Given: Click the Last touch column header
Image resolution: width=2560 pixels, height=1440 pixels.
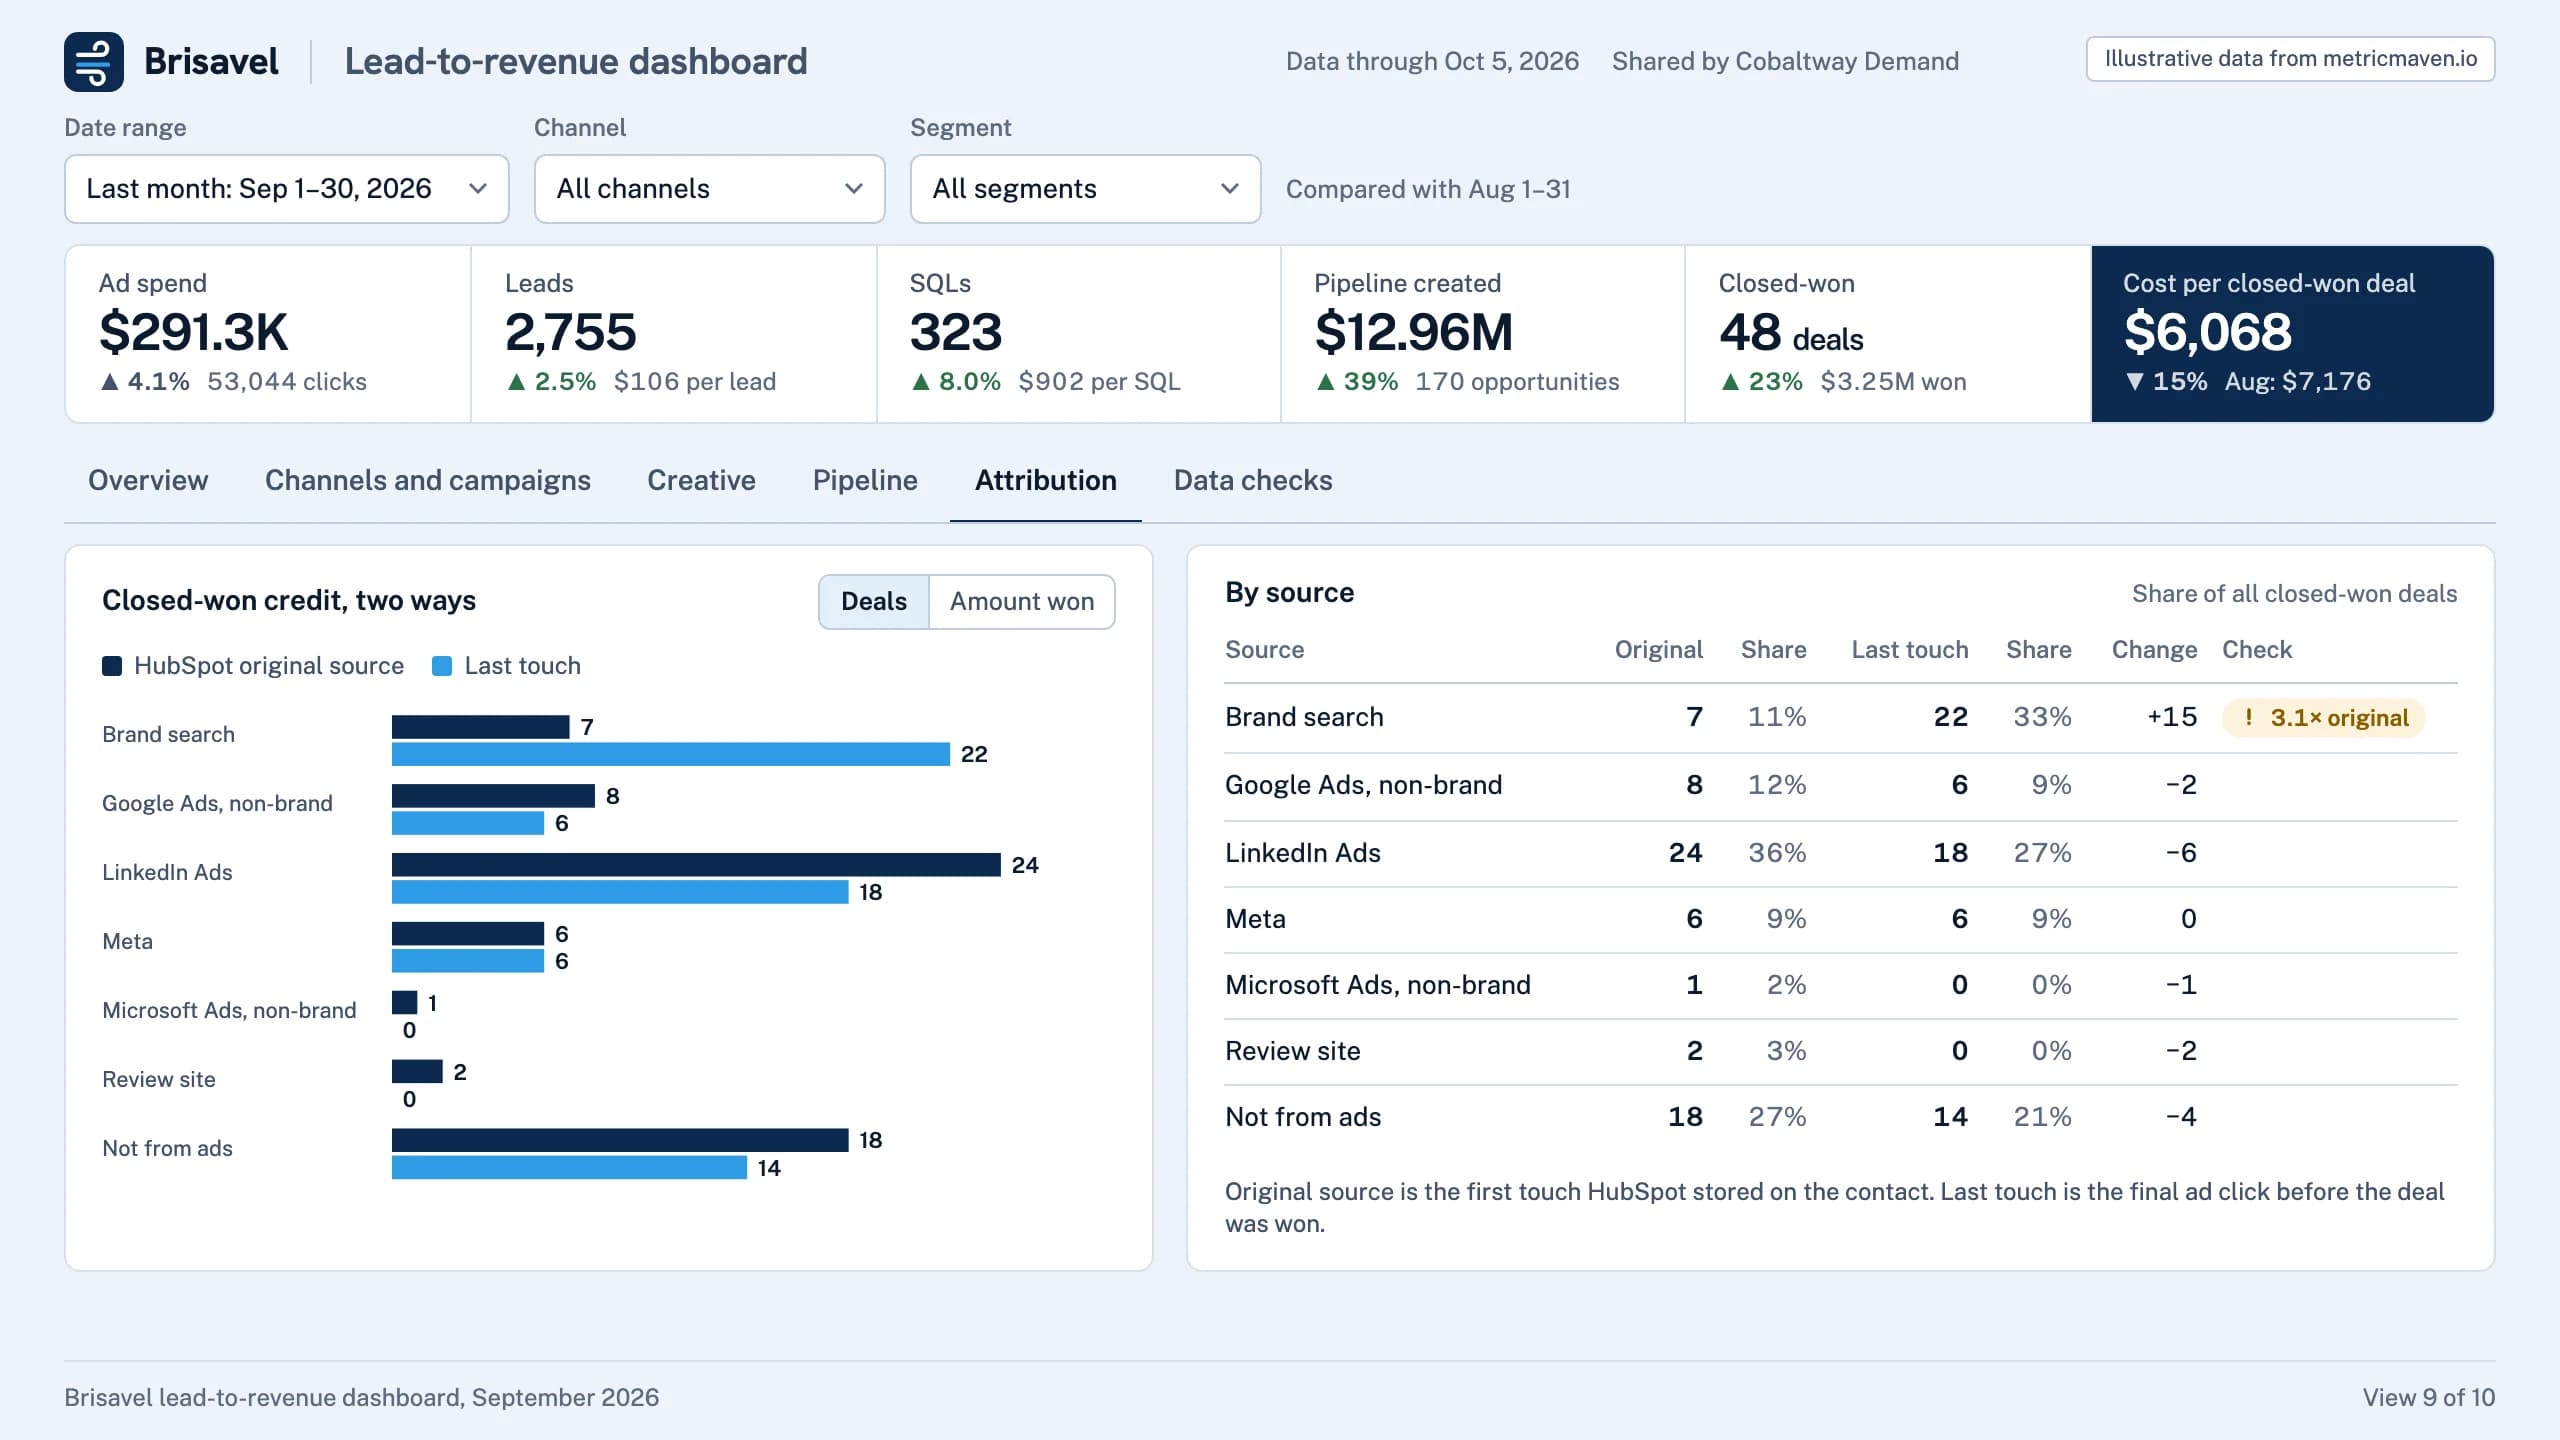Looking at the screenshot, I should tap(1909, 650).
